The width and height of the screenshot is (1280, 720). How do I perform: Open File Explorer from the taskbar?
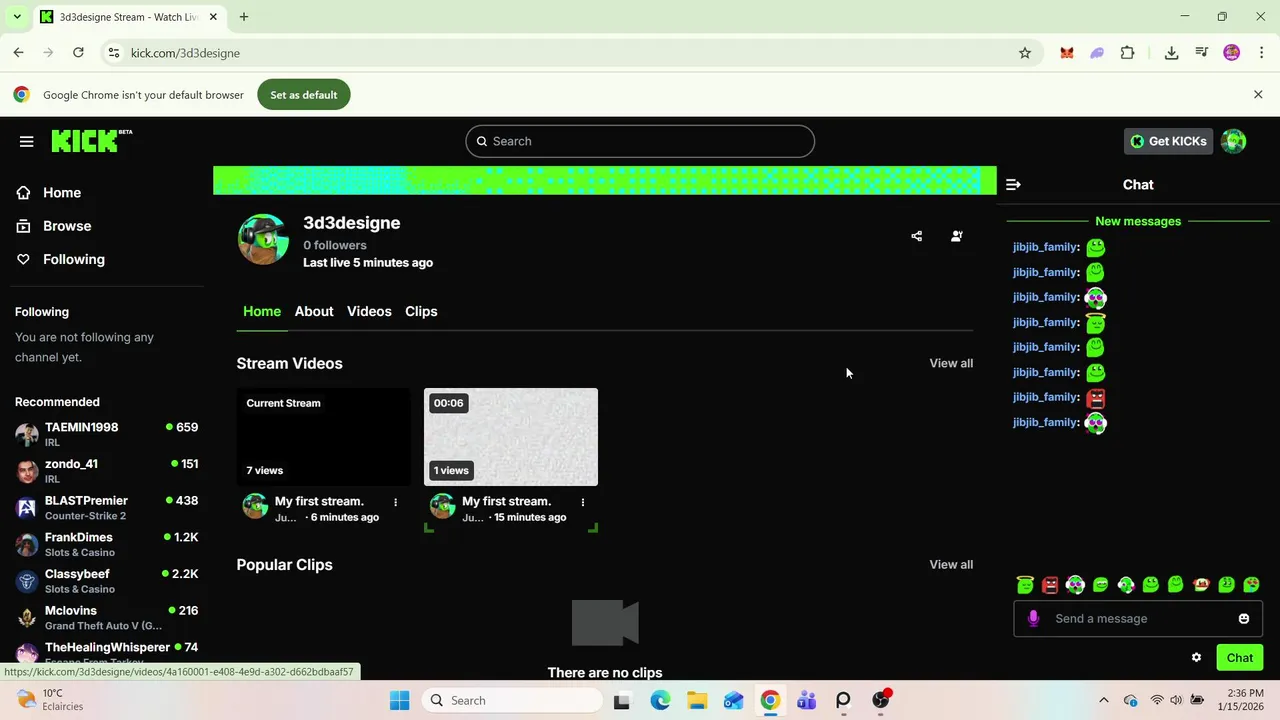tap(697, 700)
